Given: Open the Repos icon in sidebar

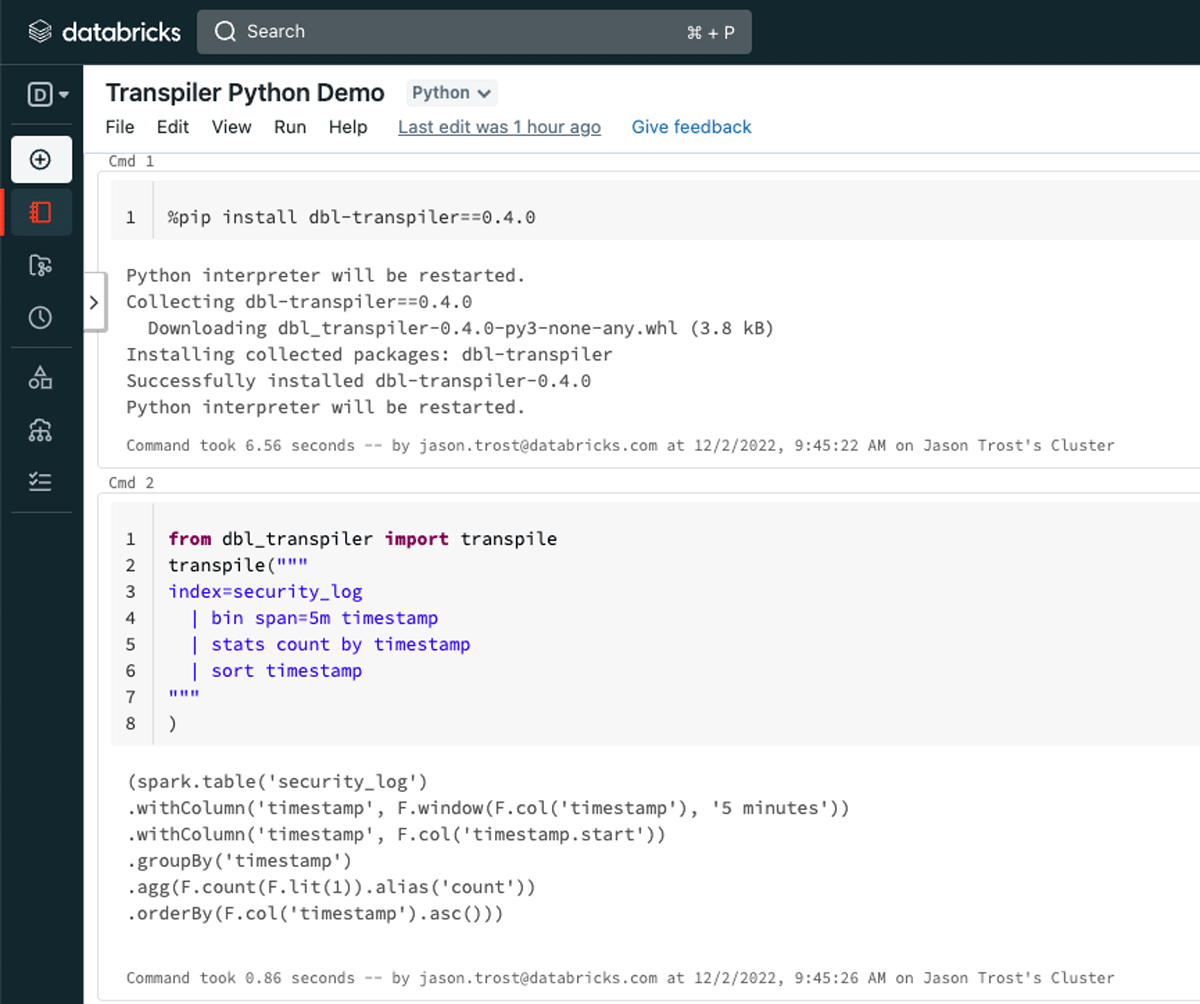Looking at the screenshot, I should (41, 265).
